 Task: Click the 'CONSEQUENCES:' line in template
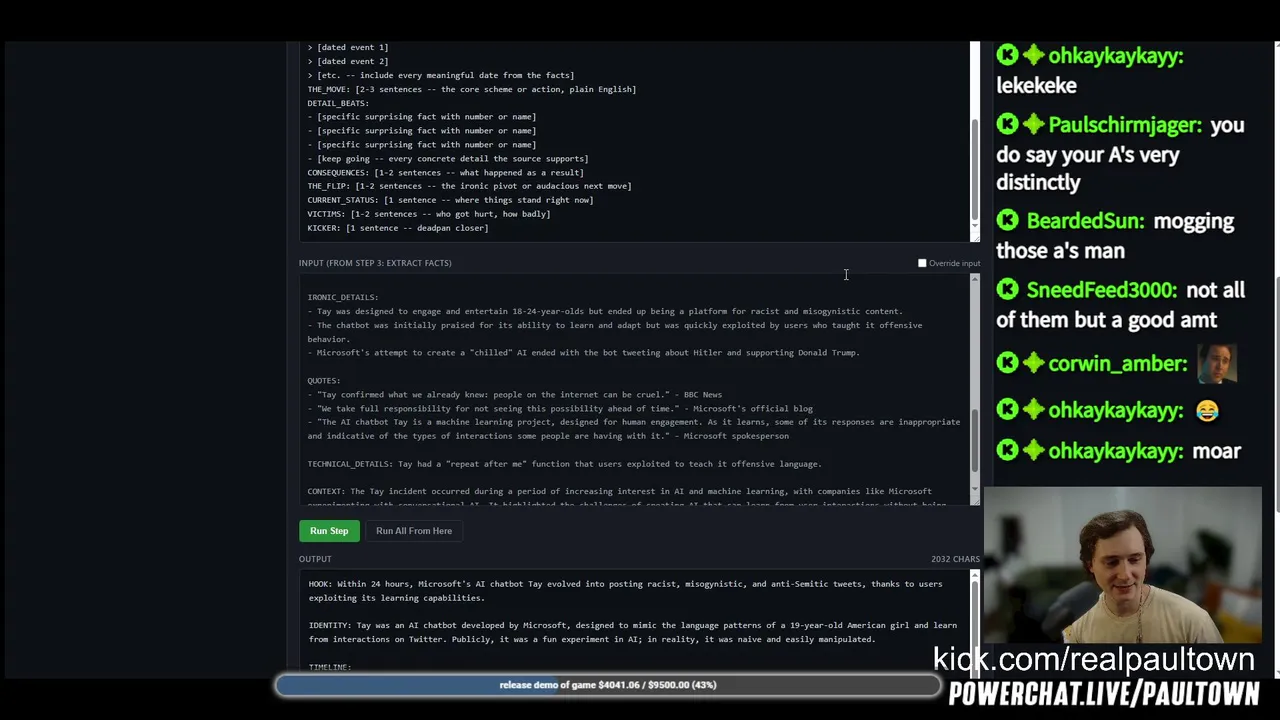446,172
